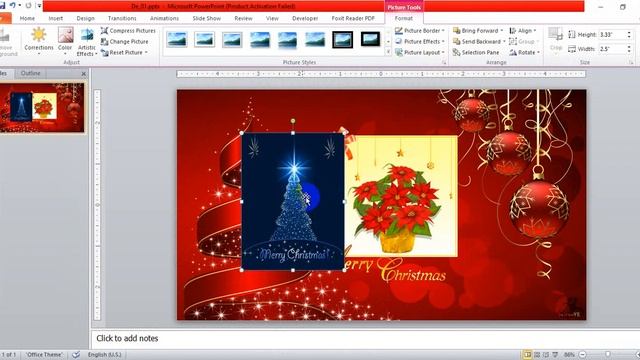Open Size group dialog launcher
Screen dimensions: 640x360
(631, 62)
